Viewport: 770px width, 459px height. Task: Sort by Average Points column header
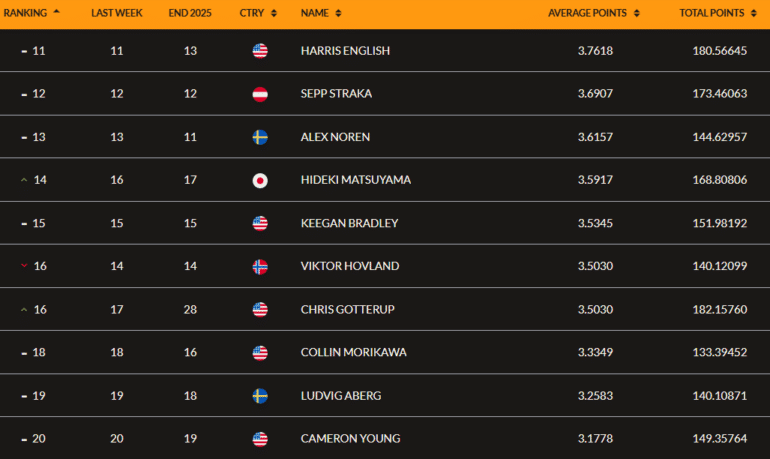click(593, 13)
